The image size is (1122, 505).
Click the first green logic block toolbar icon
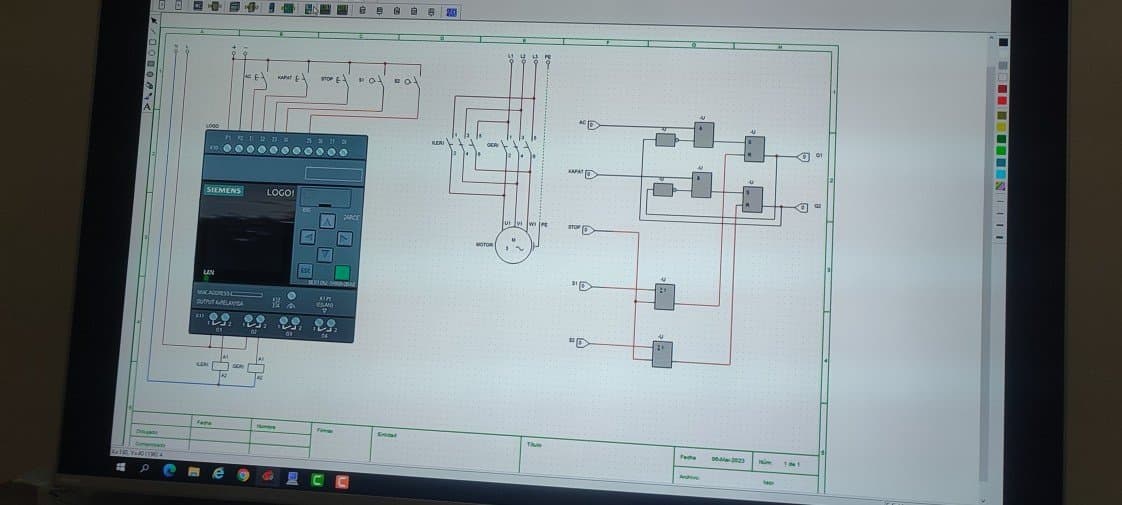[x=213, y=6]
